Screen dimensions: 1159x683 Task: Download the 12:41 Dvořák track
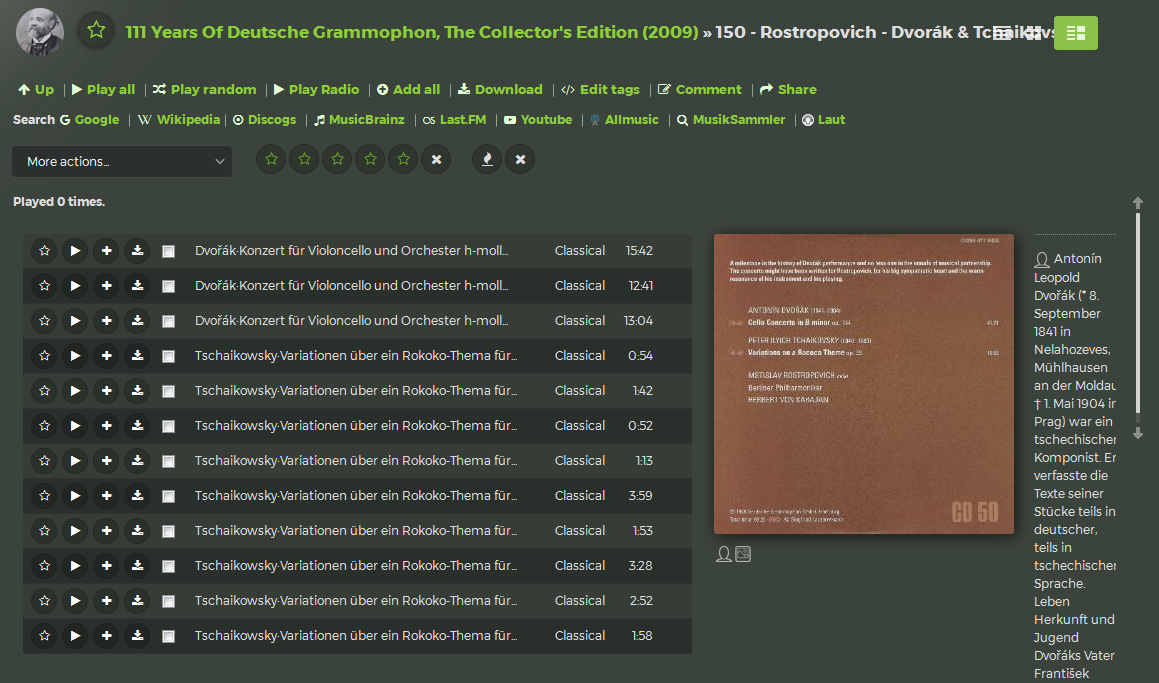(137, 286)
